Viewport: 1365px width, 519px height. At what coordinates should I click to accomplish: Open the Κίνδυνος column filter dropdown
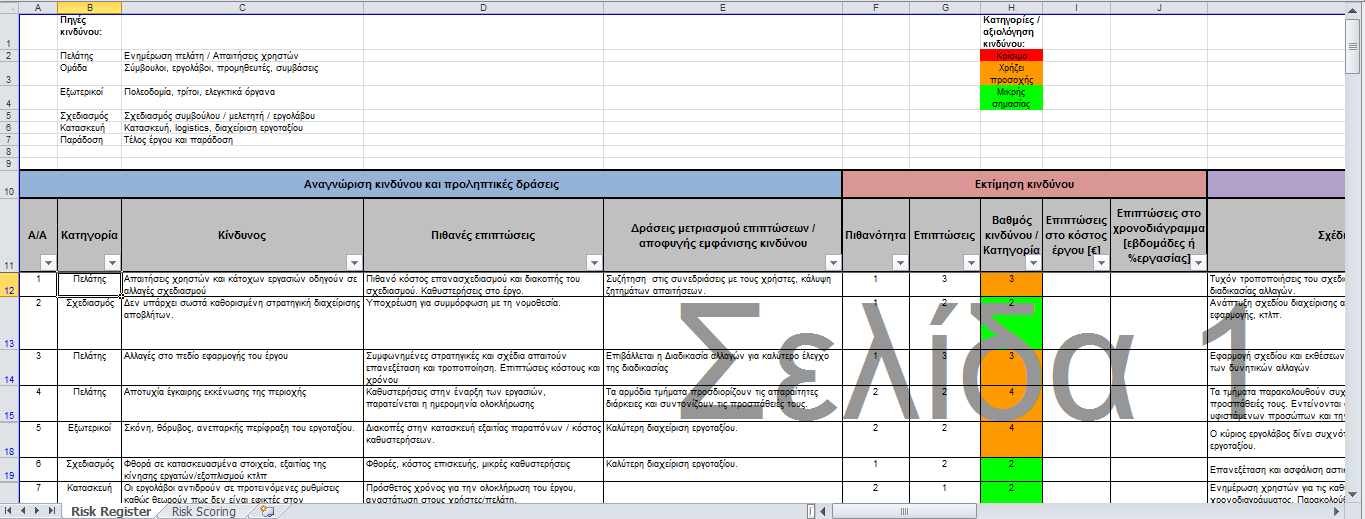352,262
